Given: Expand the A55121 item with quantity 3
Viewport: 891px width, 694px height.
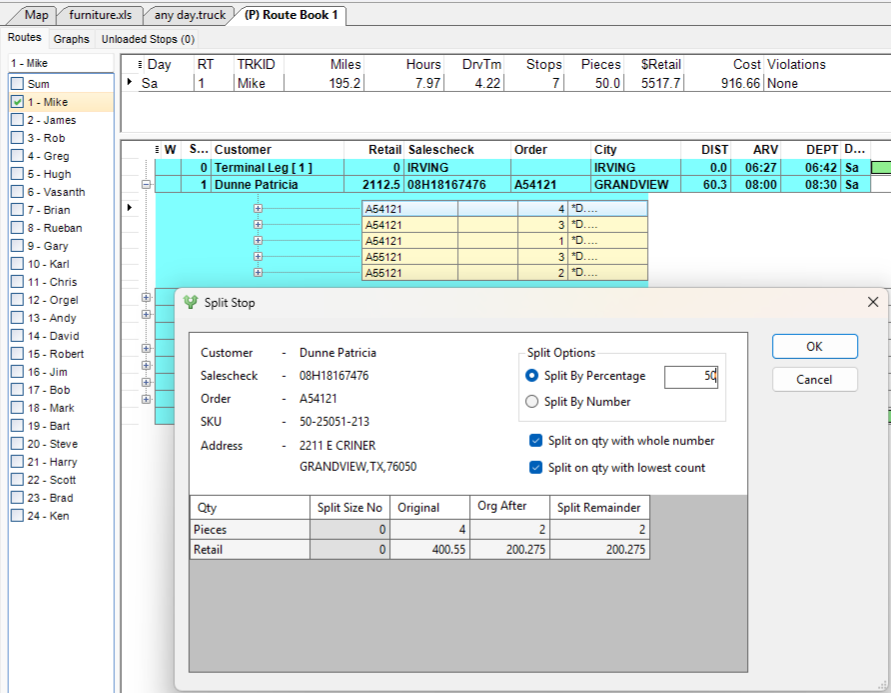Looking at the screenshot, I should [x=258, y=256].
